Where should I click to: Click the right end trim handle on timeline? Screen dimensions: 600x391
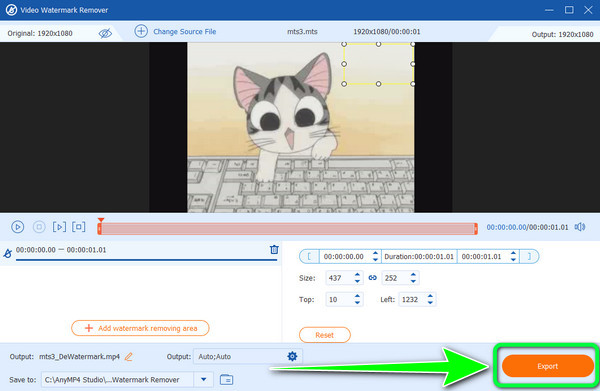pos(476,229)
